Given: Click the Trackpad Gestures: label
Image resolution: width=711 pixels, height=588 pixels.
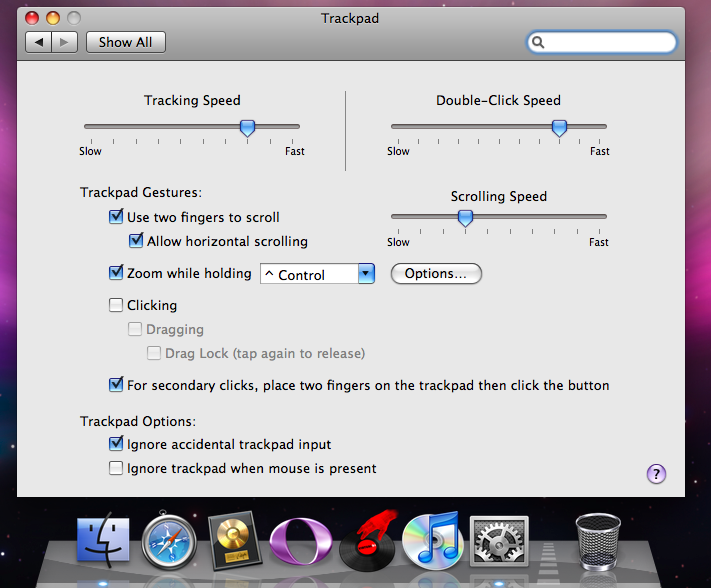Looking at the screenshot, I should (x=141, y=193).
